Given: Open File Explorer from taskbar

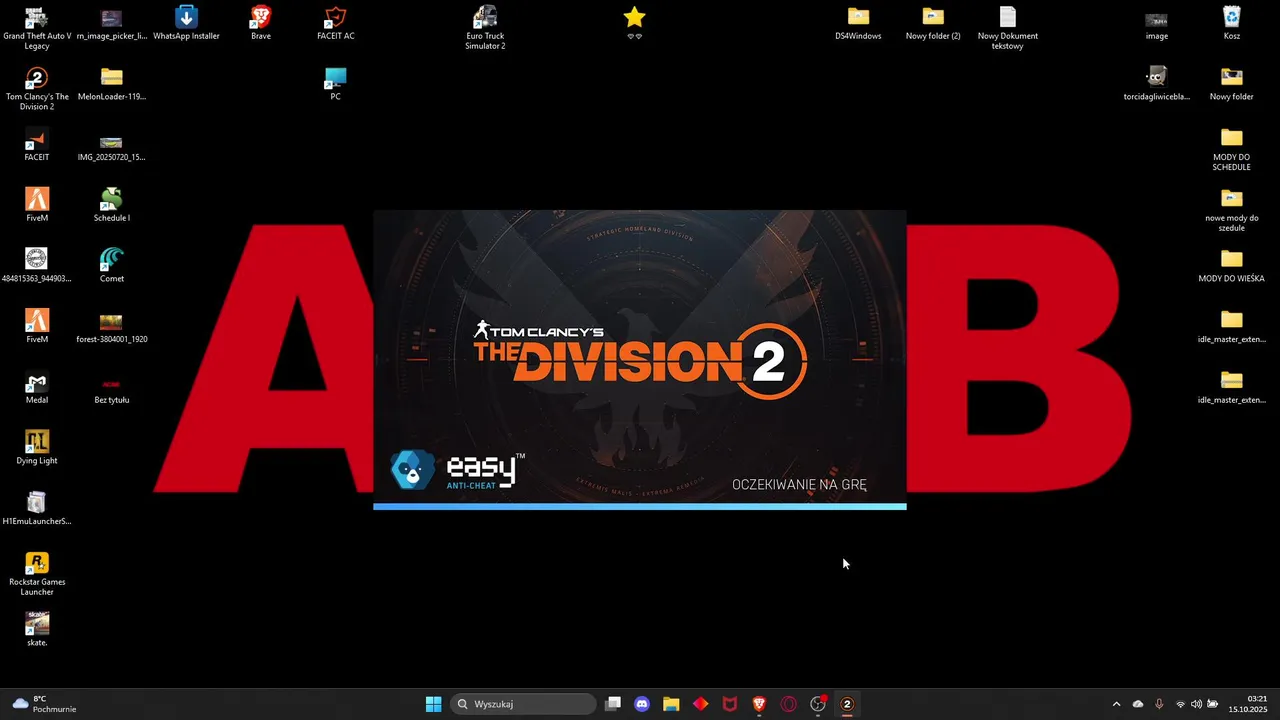Looking at the screenshot, I should tap(671, 704).
